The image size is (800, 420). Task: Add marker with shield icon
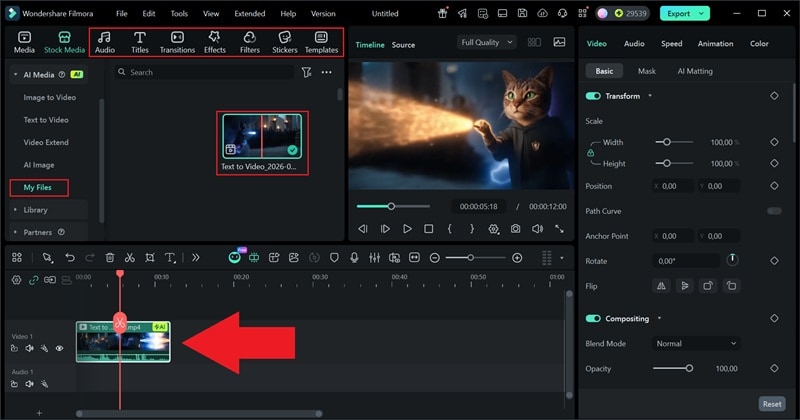334,258
